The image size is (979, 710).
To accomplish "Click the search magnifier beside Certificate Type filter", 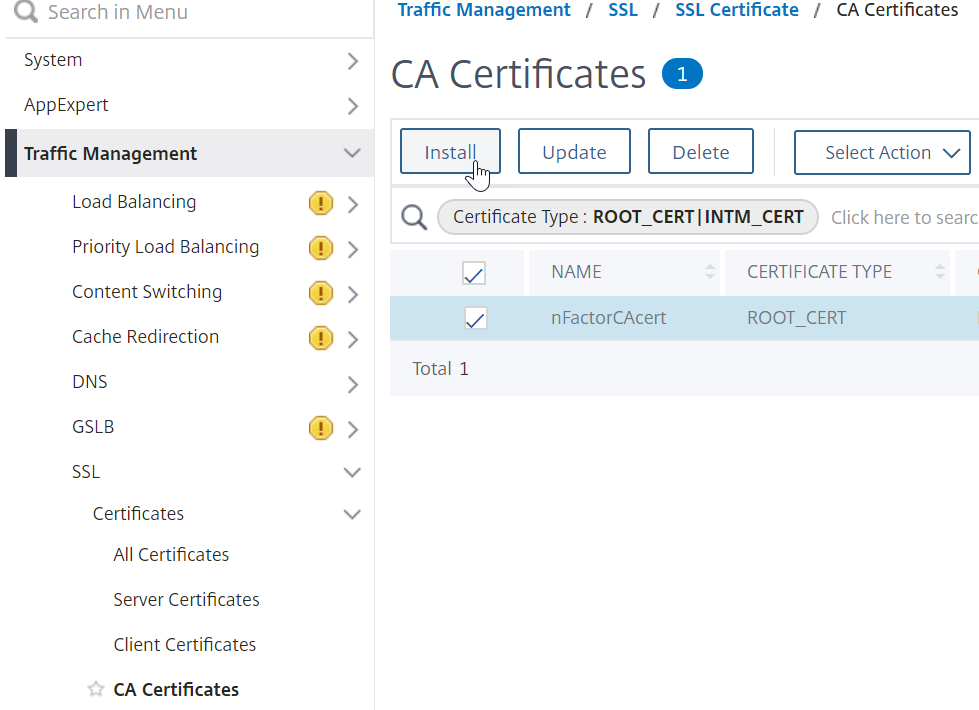I will click(x=414, y=217).
